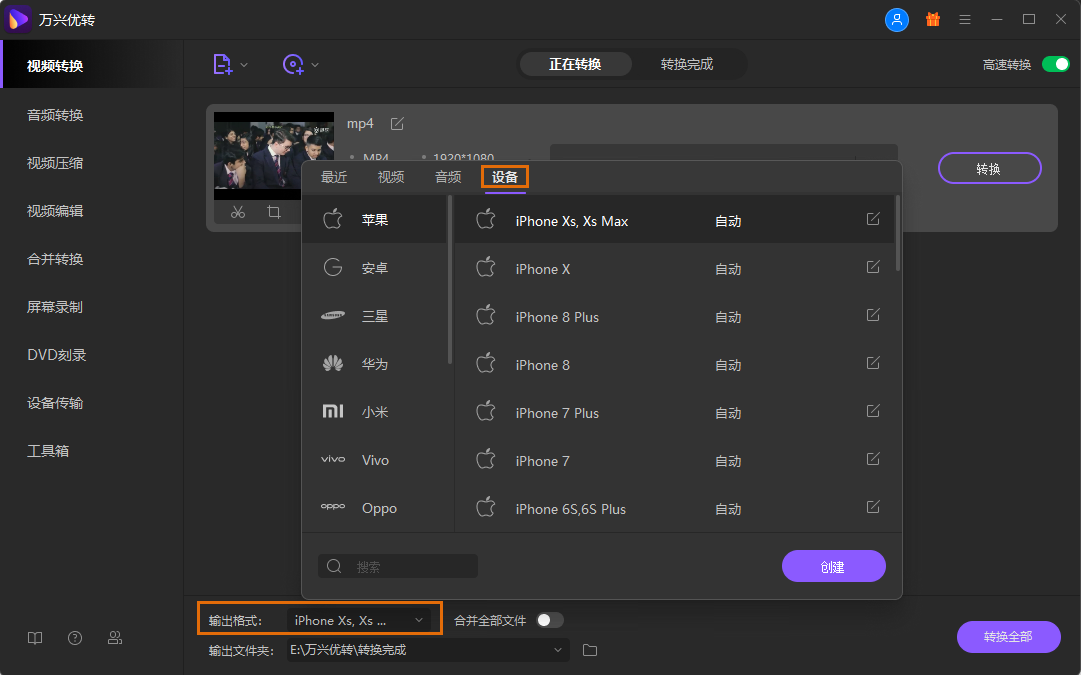
Task: Select the Vivo device category
Action: (x=374, y=460)
